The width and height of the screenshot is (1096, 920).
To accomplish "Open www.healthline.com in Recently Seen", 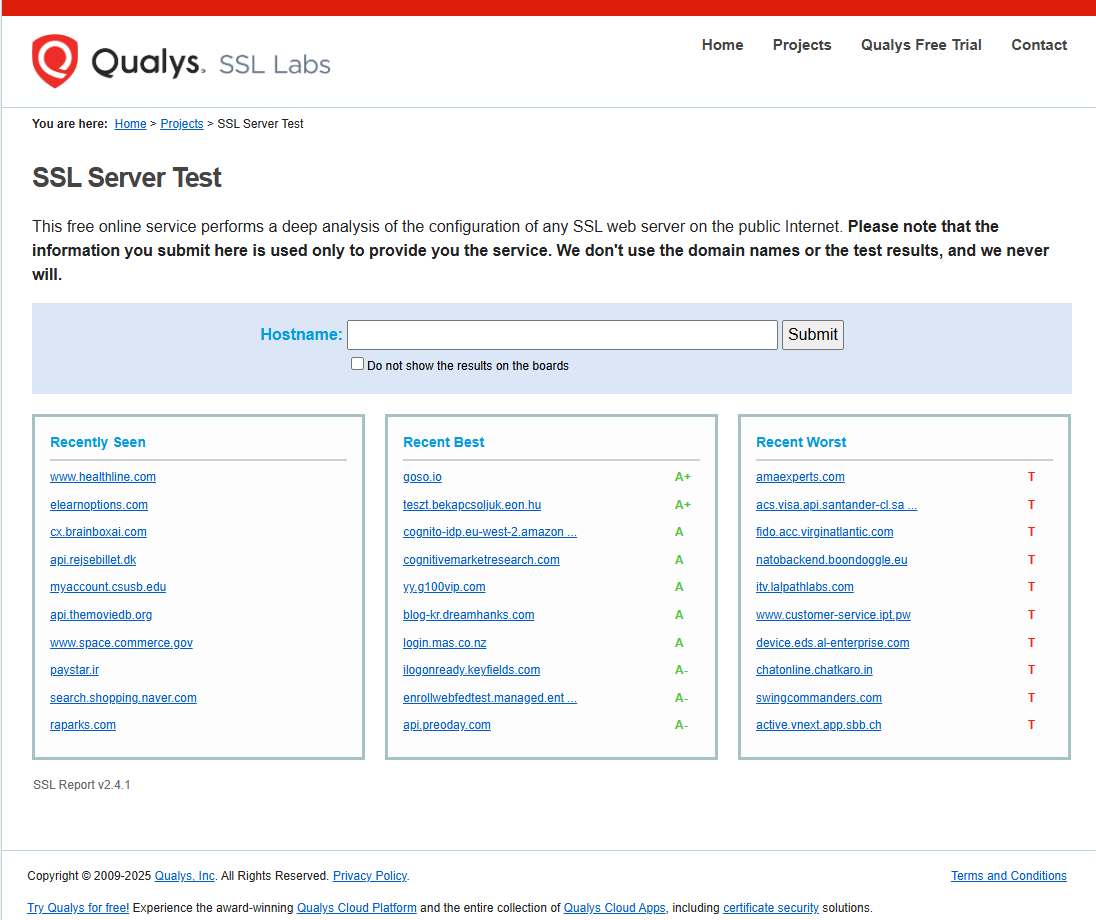I will 103,477.
